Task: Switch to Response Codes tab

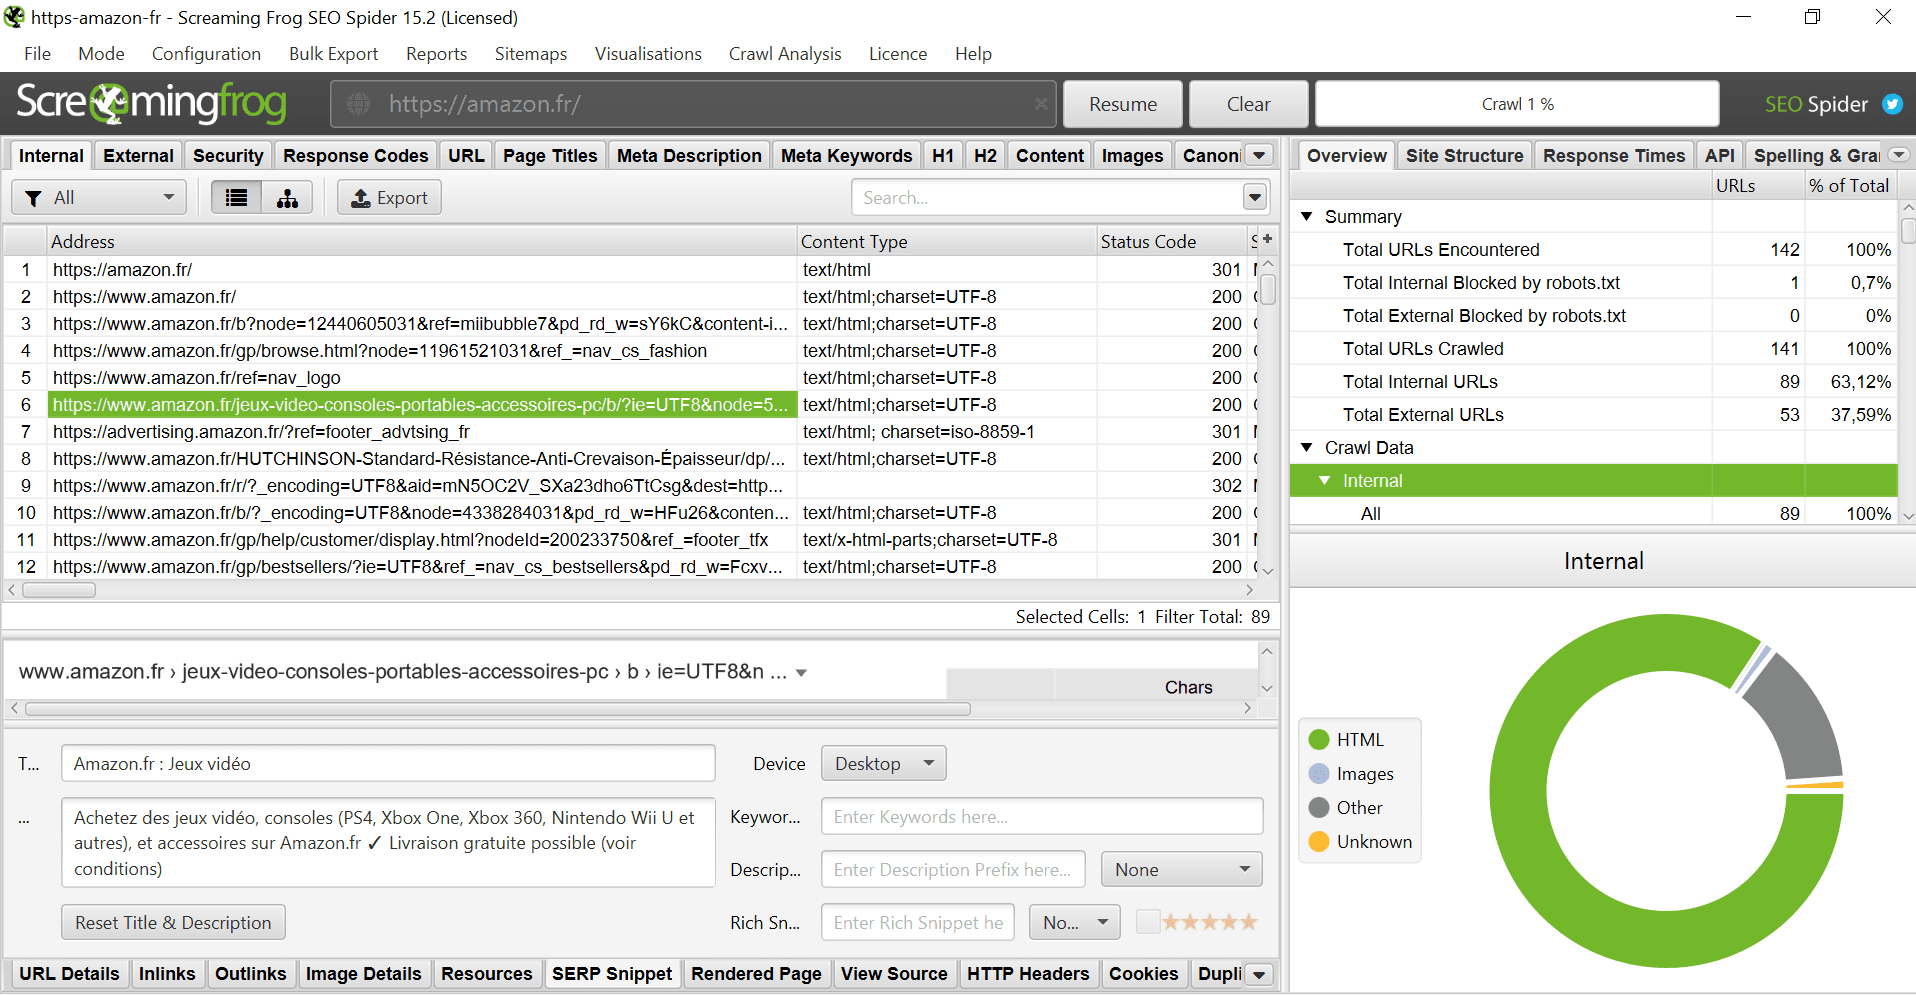Action: tap(355, 156)
